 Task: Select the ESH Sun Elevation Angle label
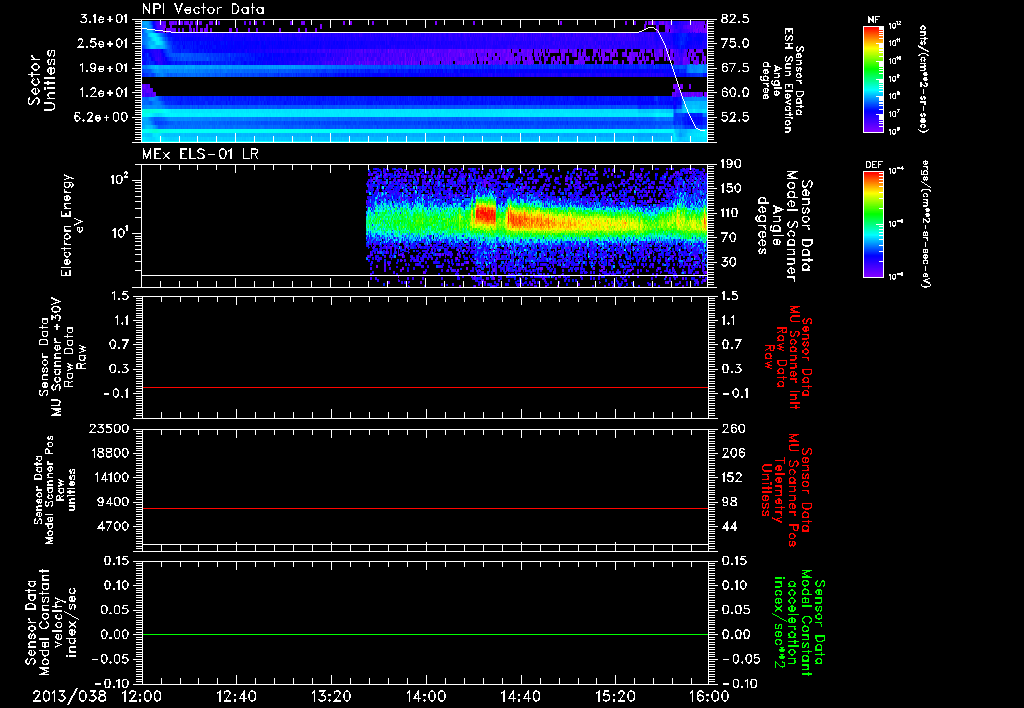tap(781, 80)
